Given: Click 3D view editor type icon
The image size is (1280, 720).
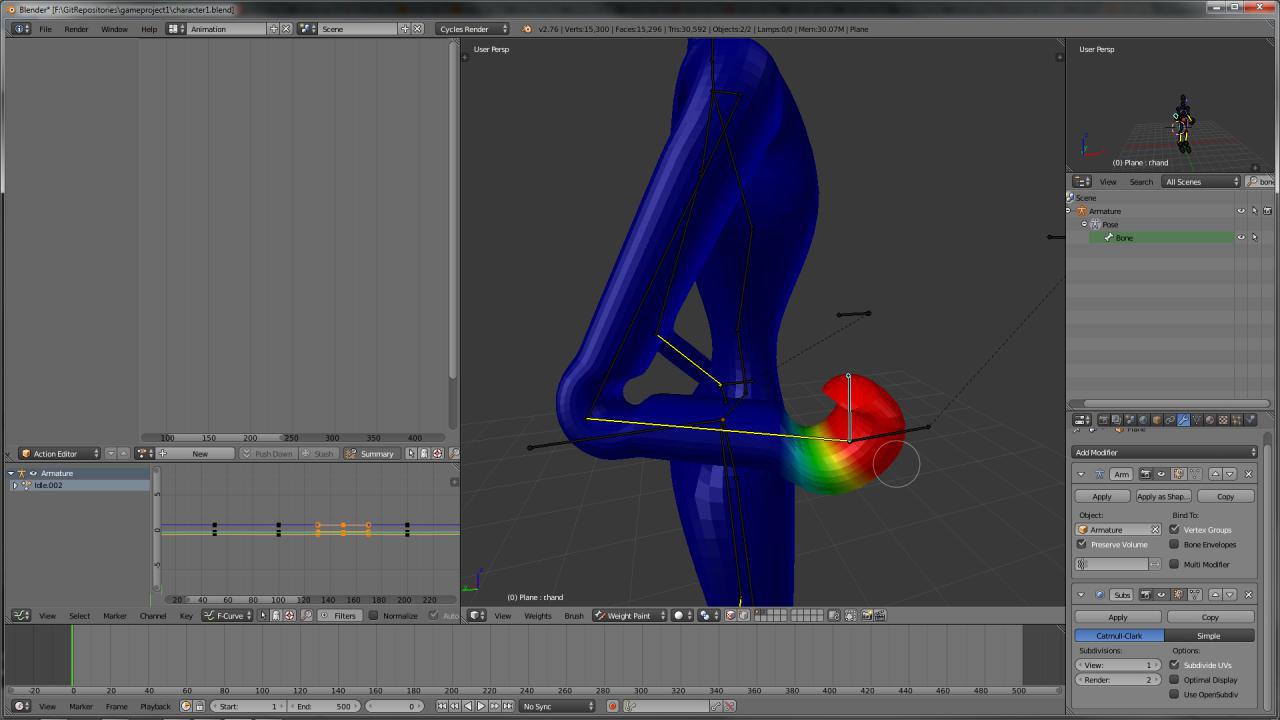Looking at the screenshot, I should pos(478,616).
